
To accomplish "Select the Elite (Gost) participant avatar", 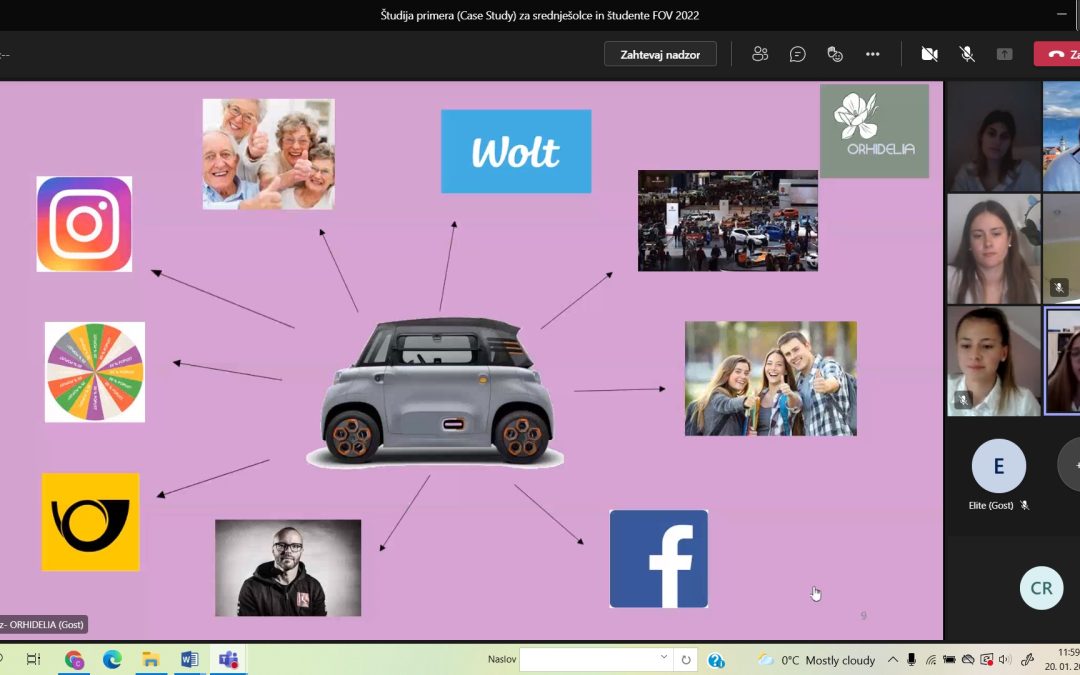I will coord(999,466).
